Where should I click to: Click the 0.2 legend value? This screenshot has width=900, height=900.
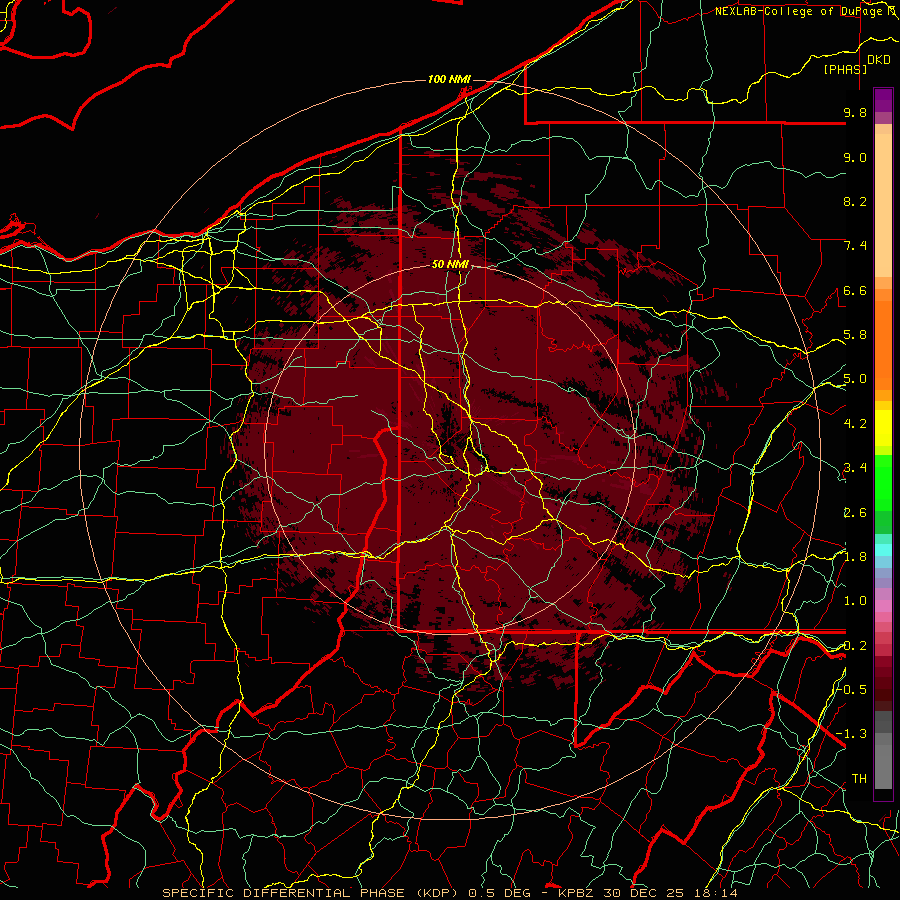click(855, 646)
